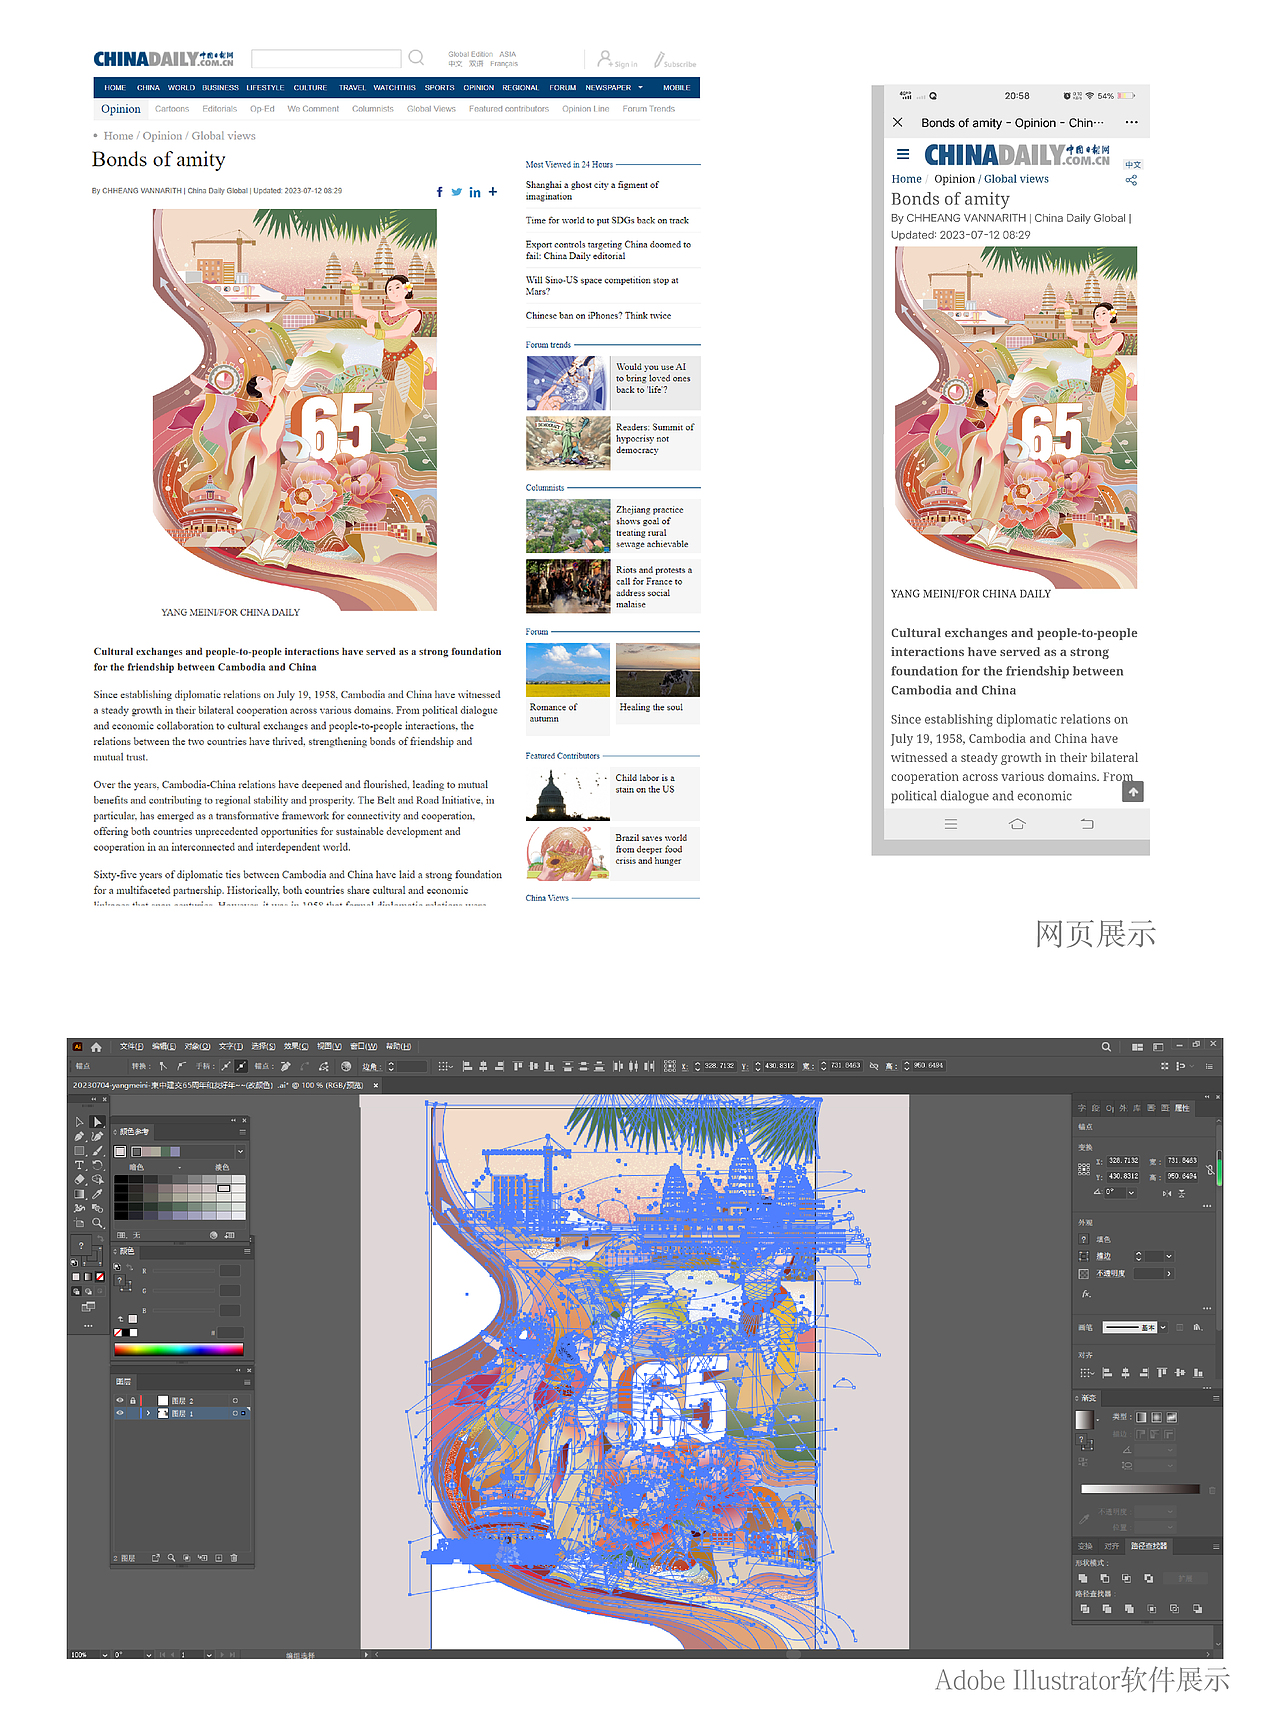
Task: Click the RGB color spectrum bar
Action: (x=179, y=1349)
